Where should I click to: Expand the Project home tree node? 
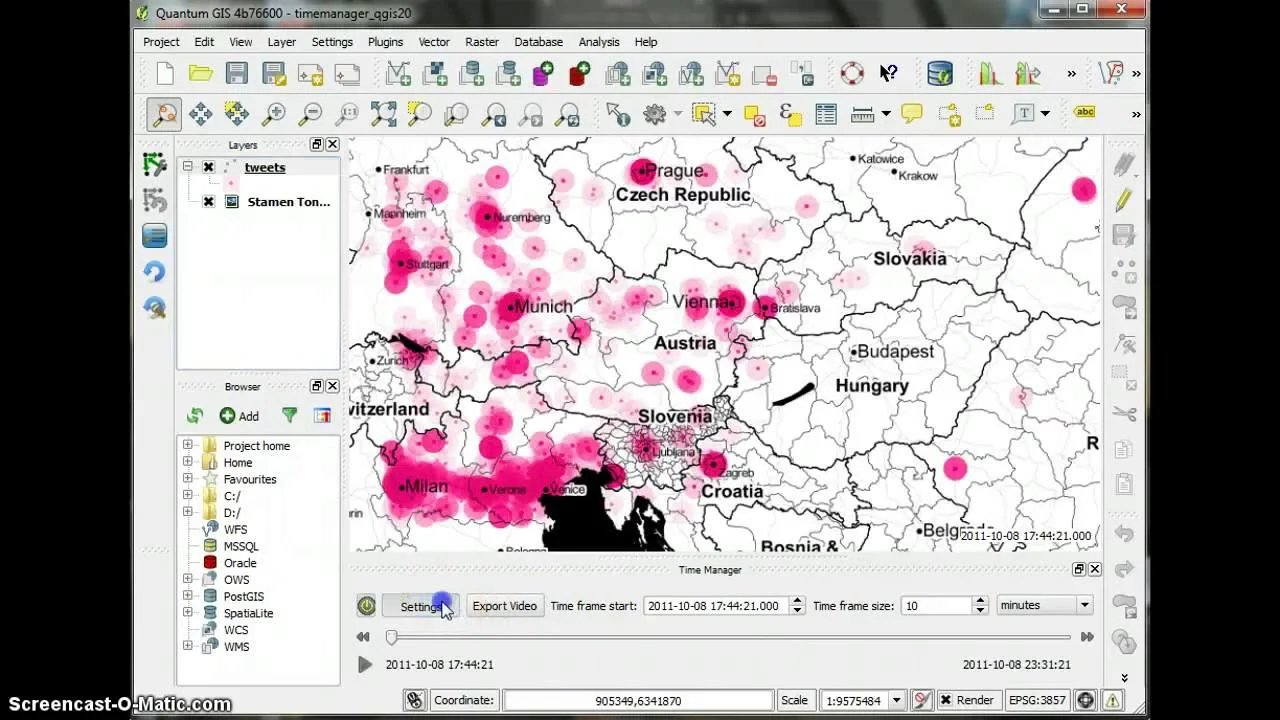187,446
